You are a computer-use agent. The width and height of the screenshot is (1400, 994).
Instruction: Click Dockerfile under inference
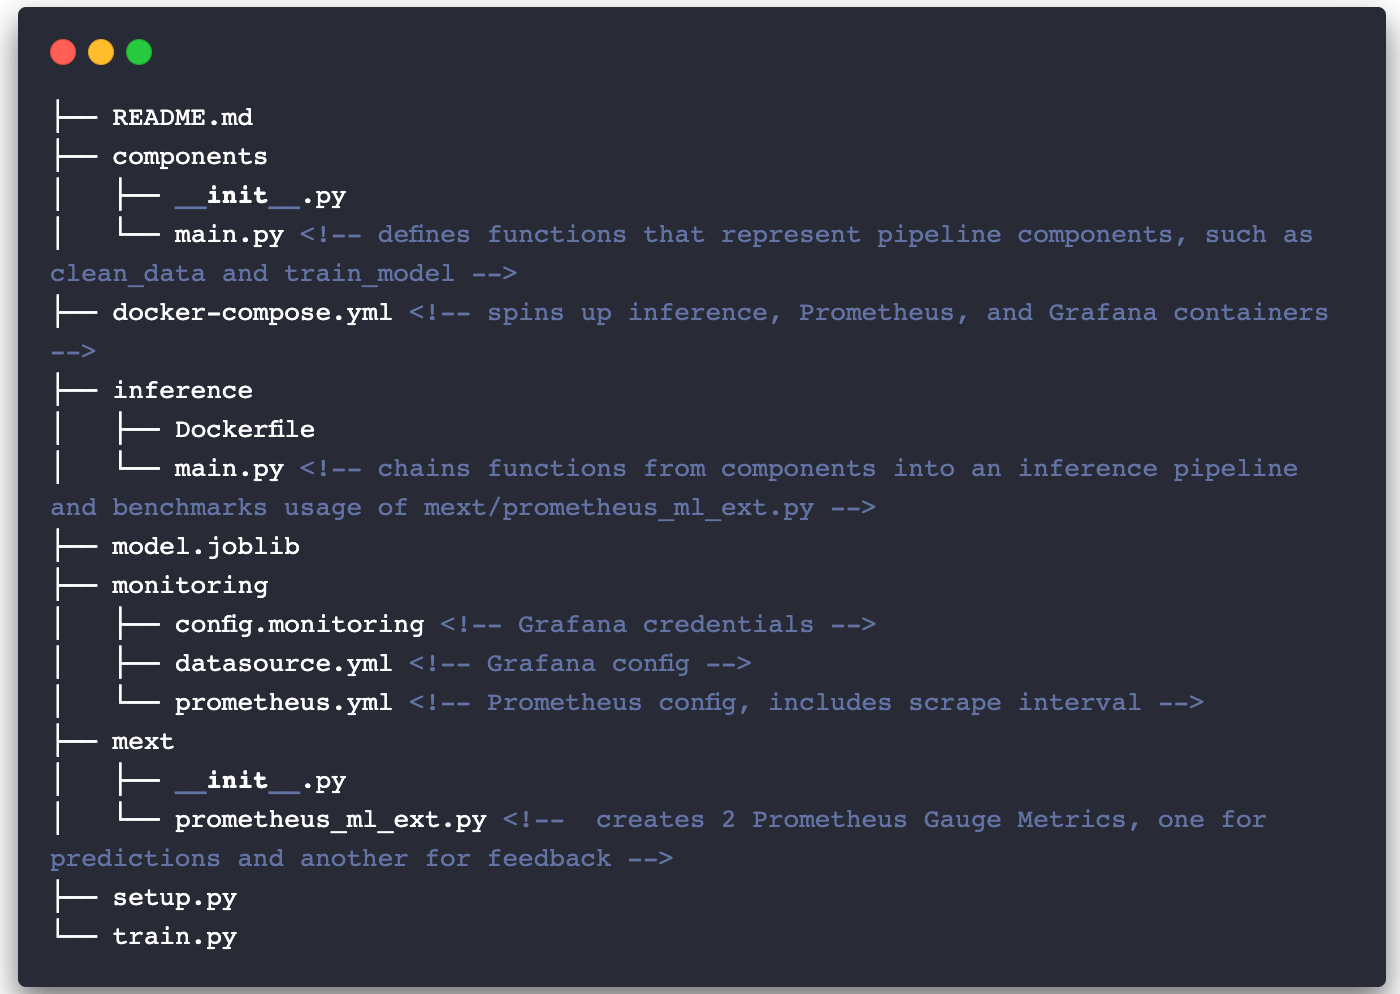(244, 429)
